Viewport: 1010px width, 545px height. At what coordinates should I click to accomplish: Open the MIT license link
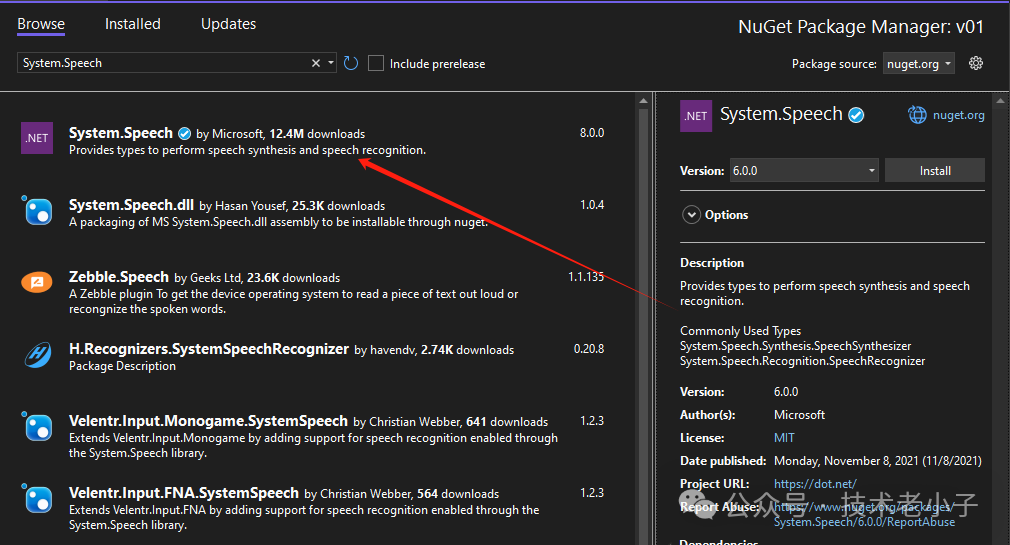[785, 438]
